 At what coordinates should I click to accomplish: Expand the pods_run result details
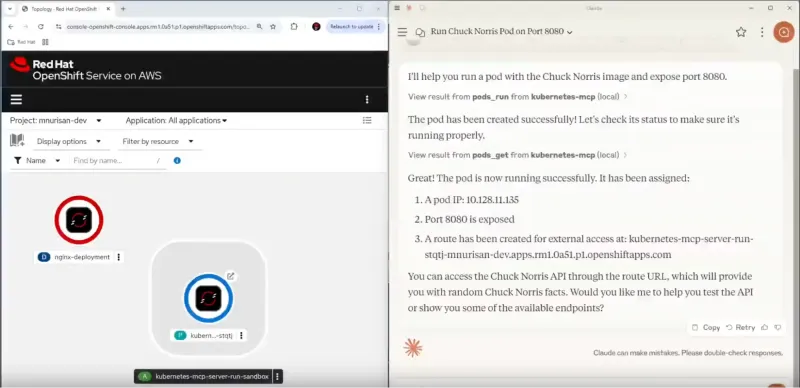click(517, 96)
